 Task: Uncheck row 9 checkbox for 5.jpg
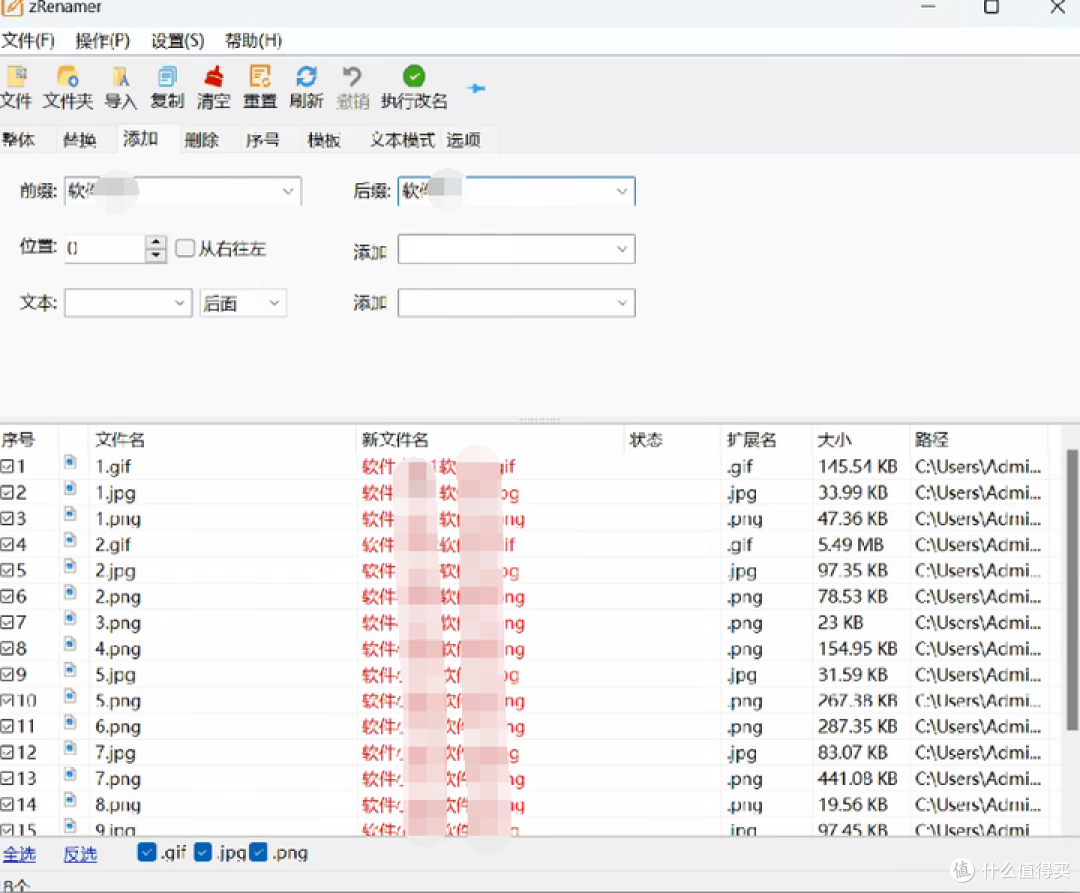click(x=7, y=674)
